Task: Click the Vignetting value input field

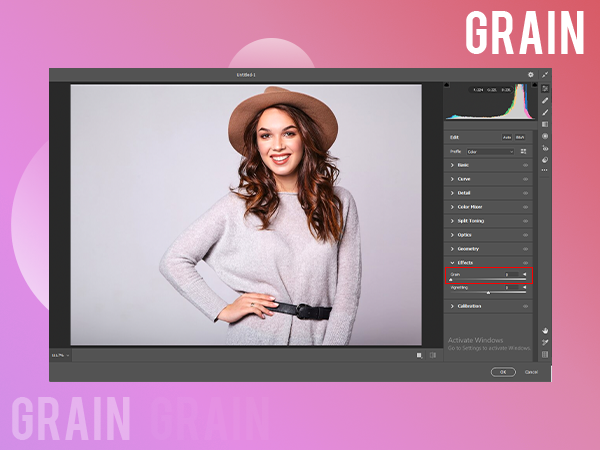Action: coord(512,287)
